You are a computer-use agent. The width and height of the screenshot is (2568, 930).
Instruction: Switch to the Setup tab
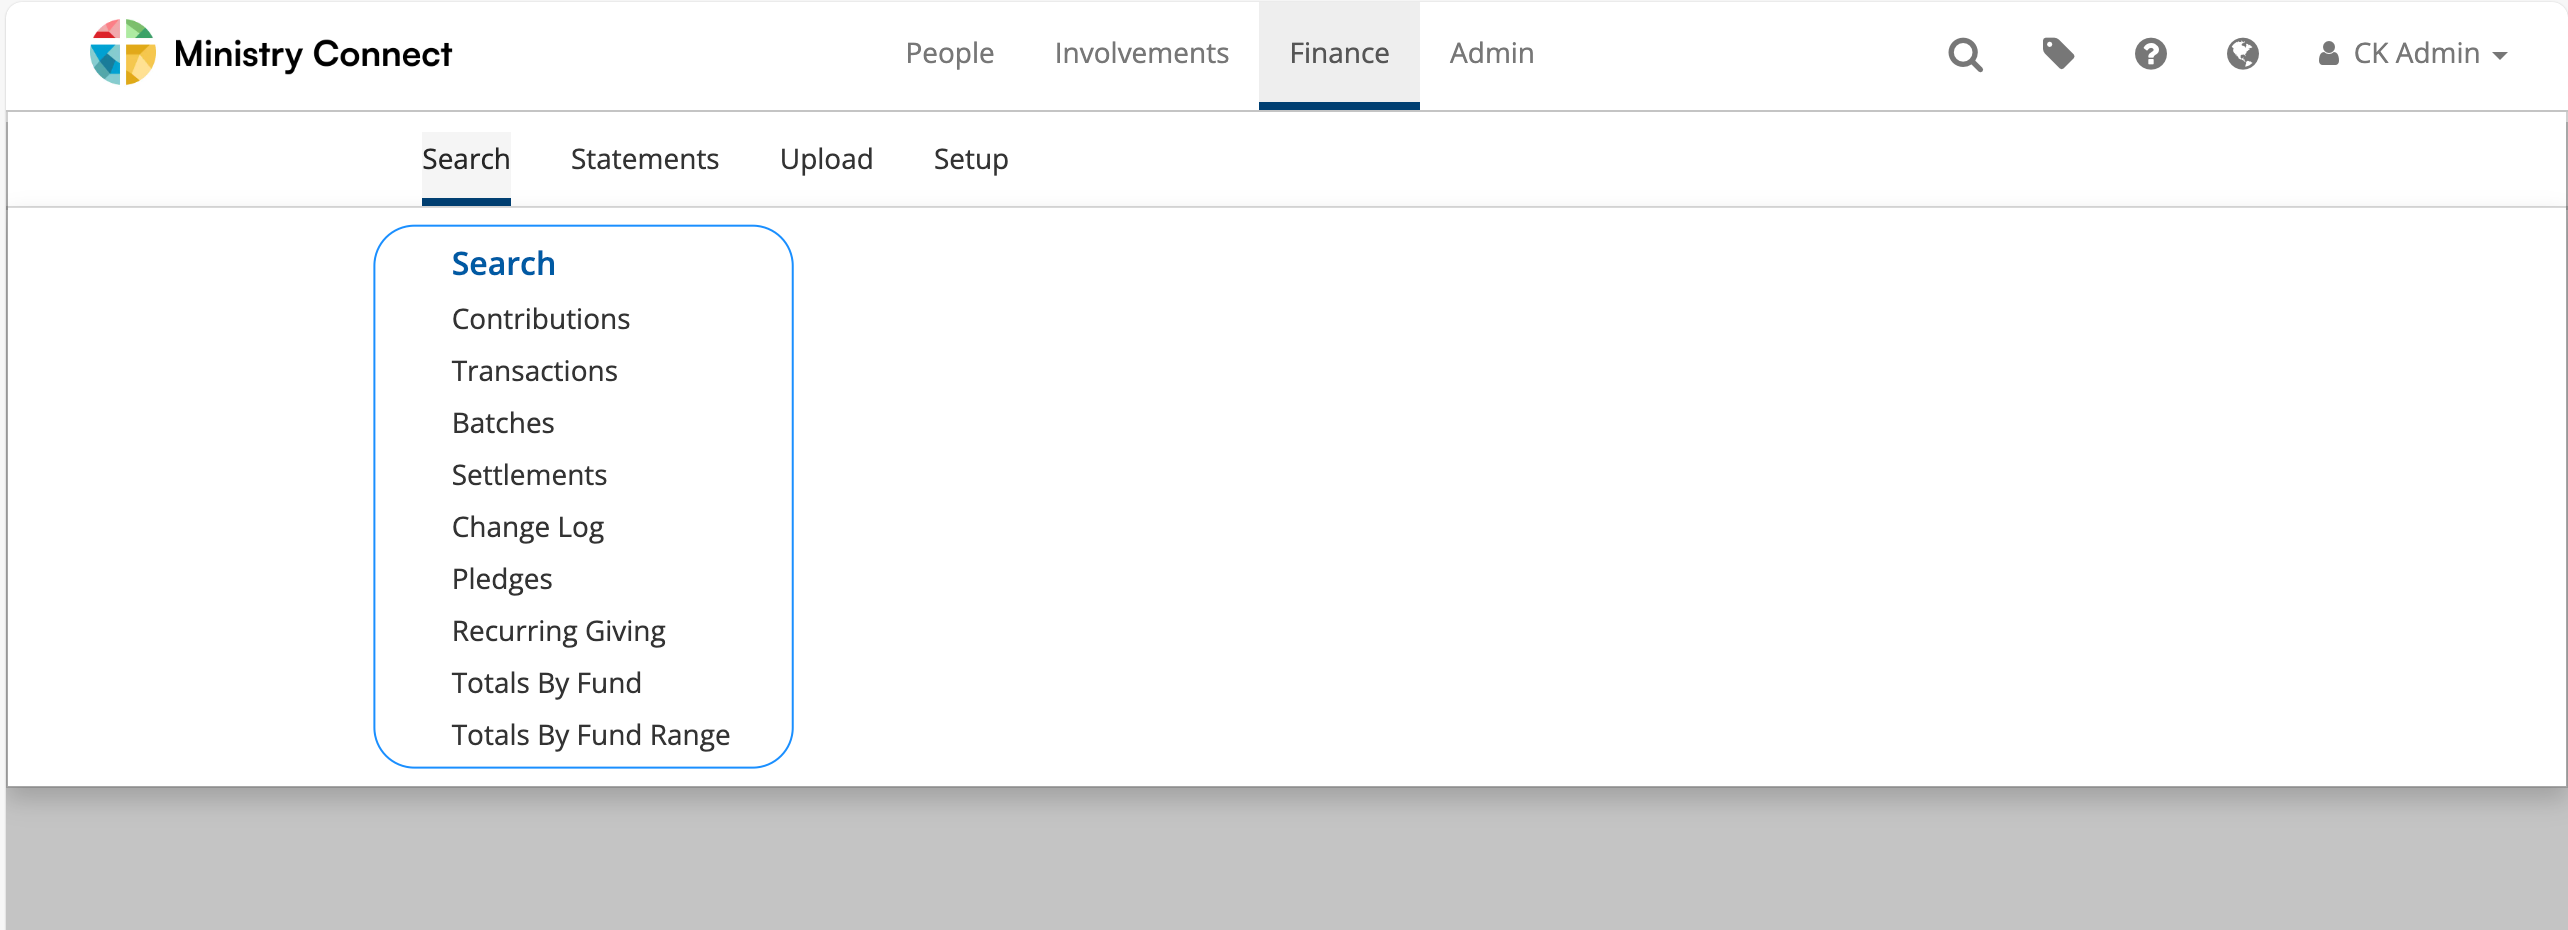tap(970, 159)
